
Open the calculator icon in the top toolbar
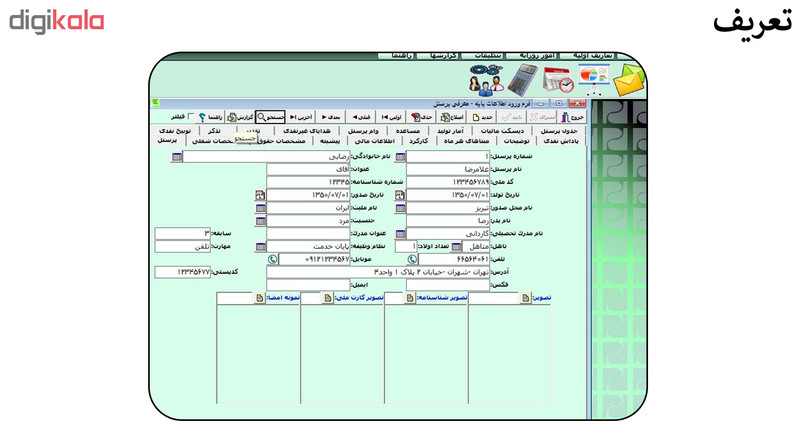[523, 80]
